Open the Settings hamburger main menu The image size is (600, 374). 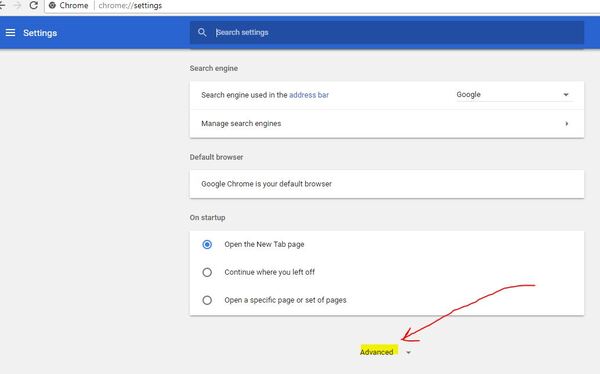pos(10,33)
